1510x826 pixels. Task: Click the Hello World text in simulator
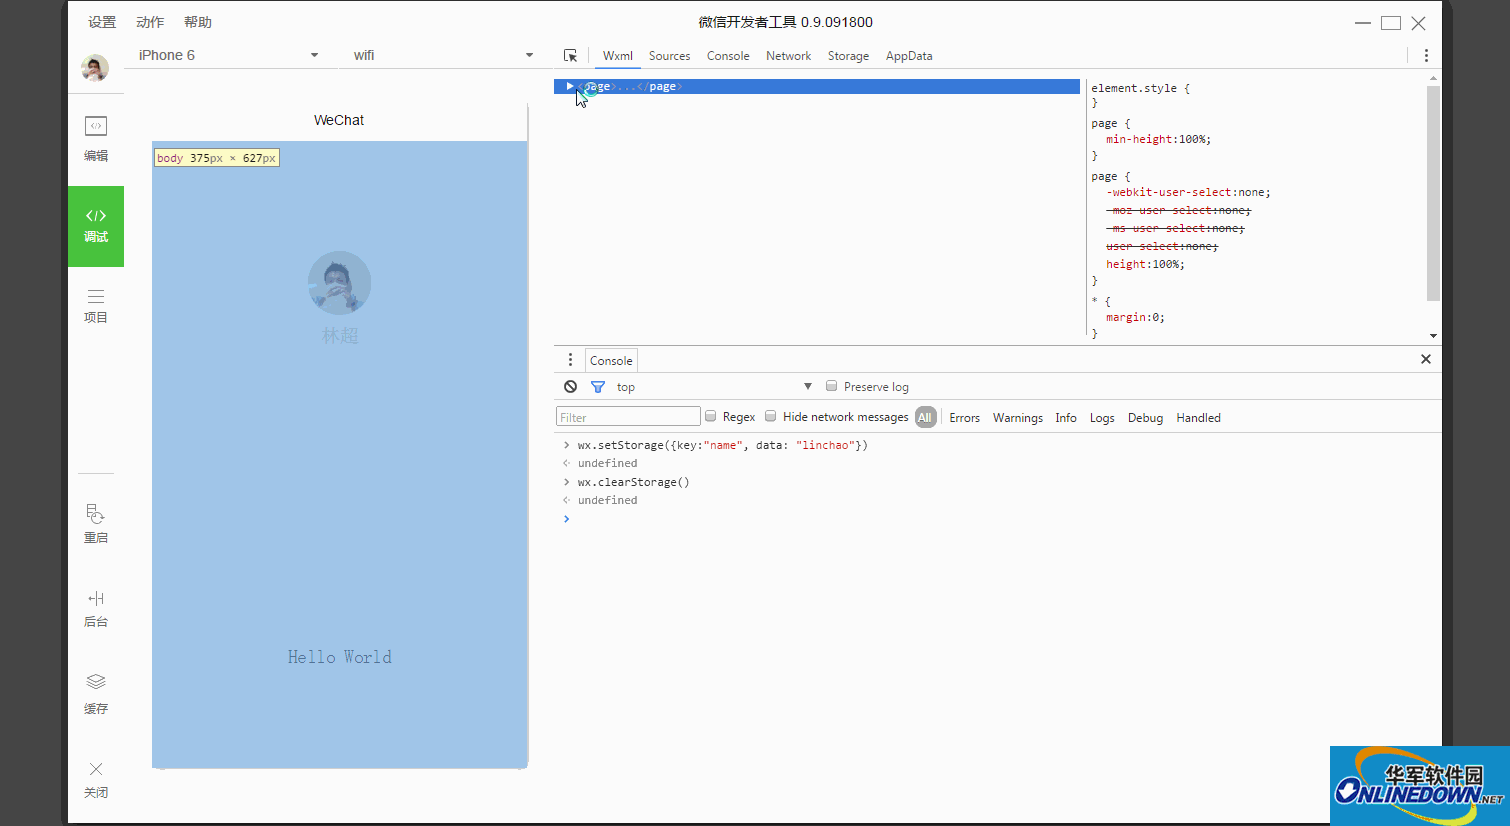coord(340,657)
